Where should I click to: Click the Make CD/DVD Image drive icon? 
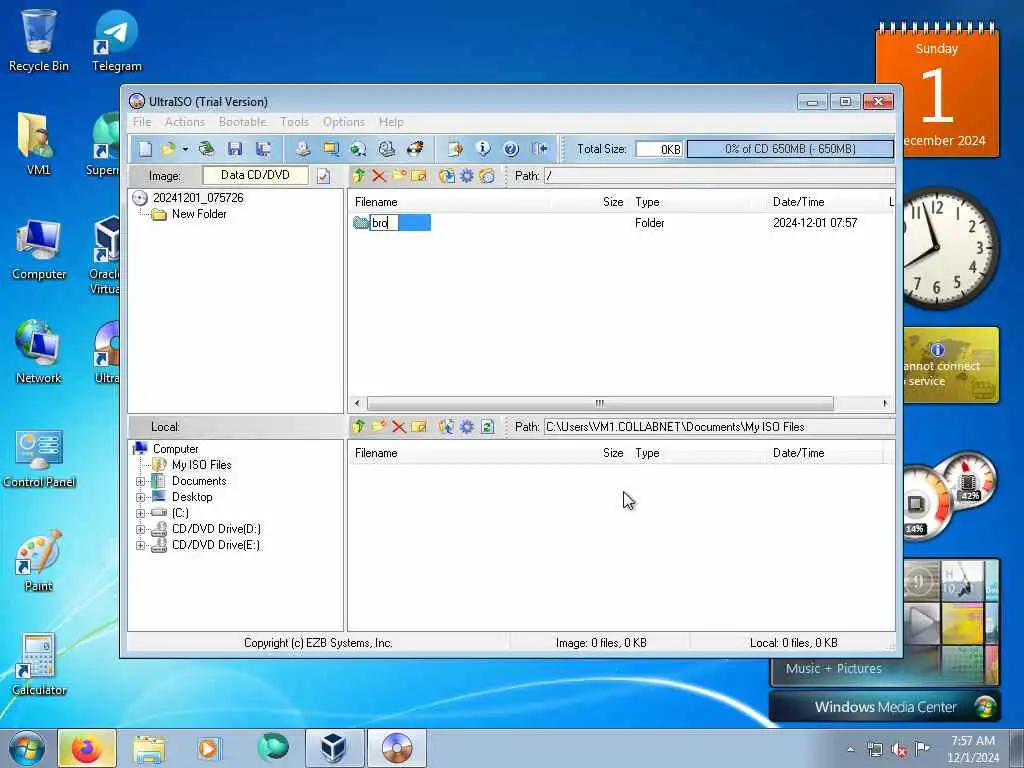[302, 149]
